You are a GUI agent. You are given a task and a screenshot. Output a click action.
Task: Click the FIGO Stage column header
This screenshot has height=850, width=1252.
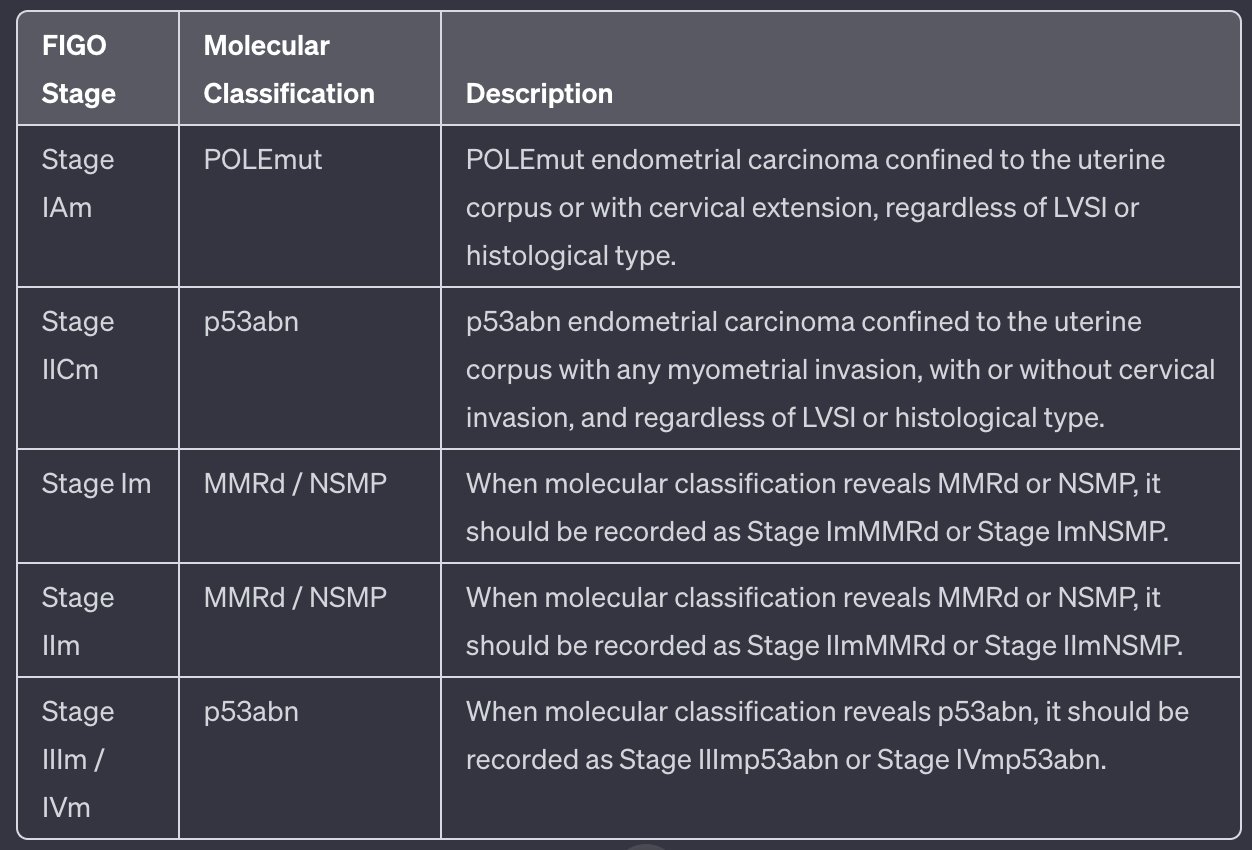[79, 70]
